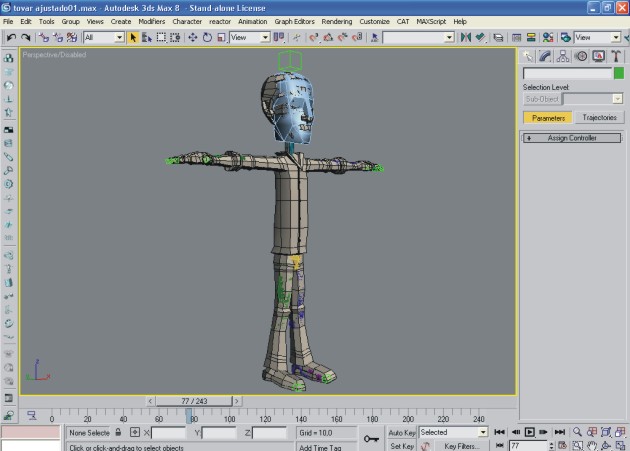Open the Modifiers menu

pyautogui.click(x=151, y=21)
